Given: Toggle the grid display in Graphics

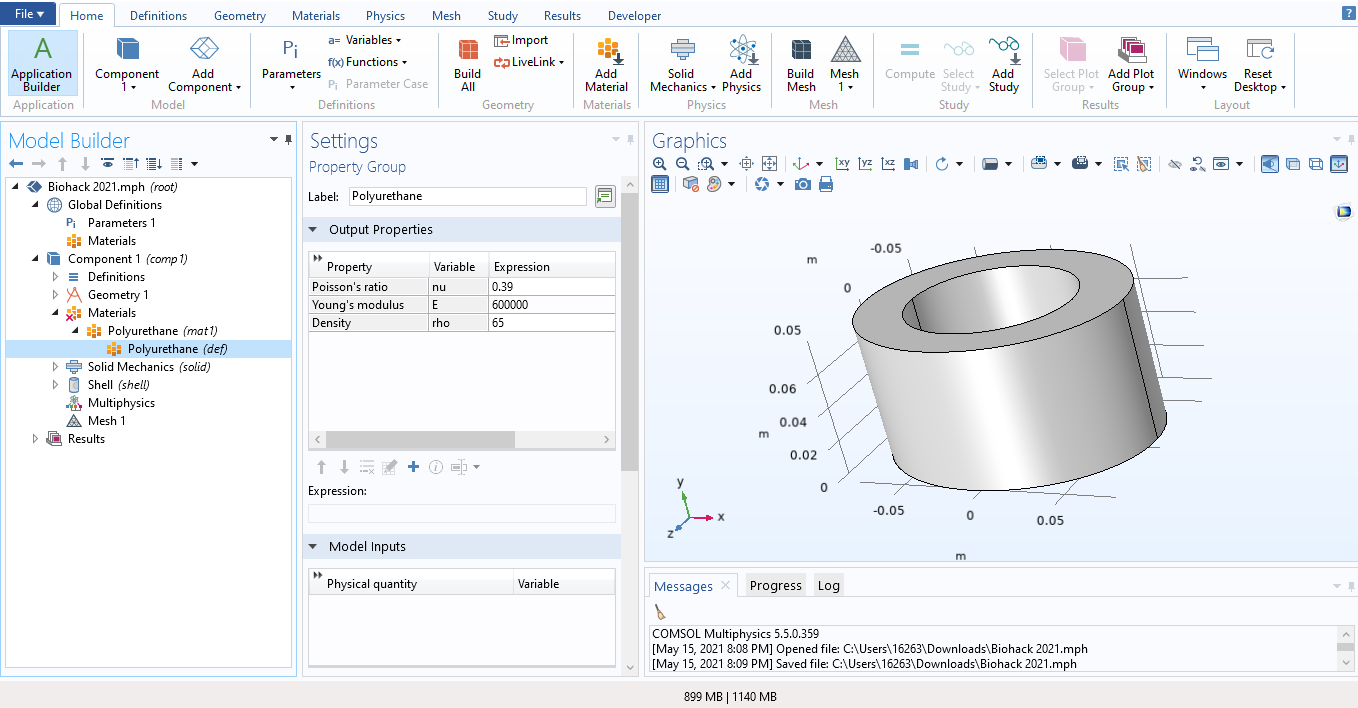Looking at the screenshot, I should point(660,184).
